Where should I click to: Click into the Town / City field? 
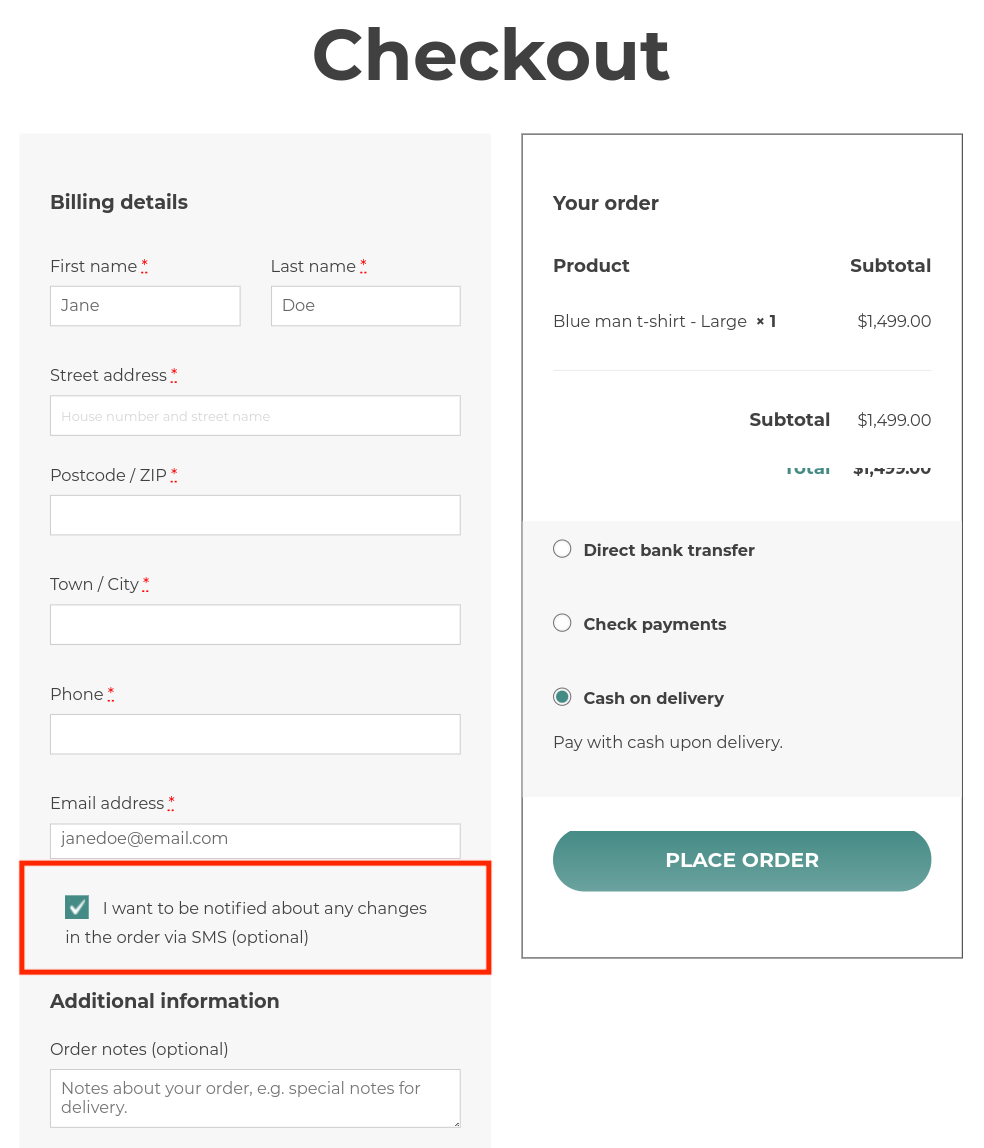255,624
